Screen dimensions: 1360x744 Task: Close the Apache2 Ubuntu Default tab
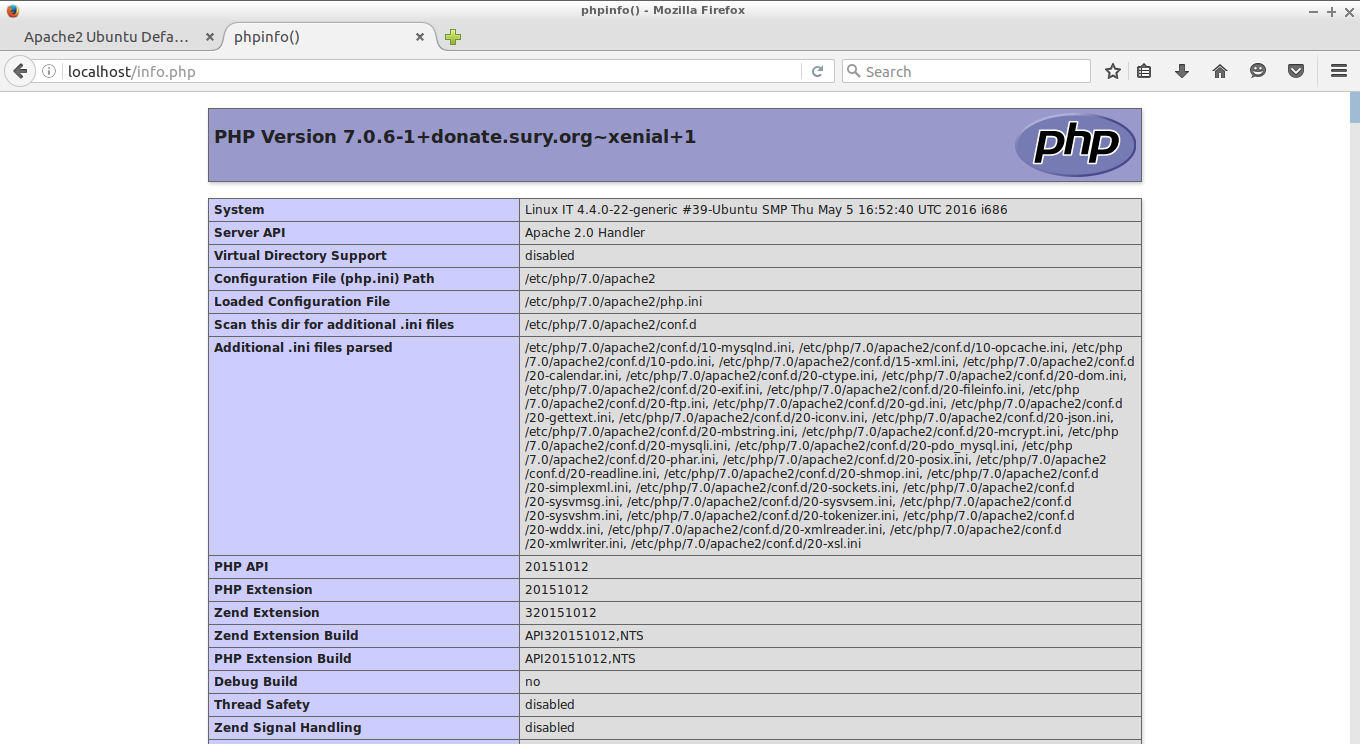210,37
